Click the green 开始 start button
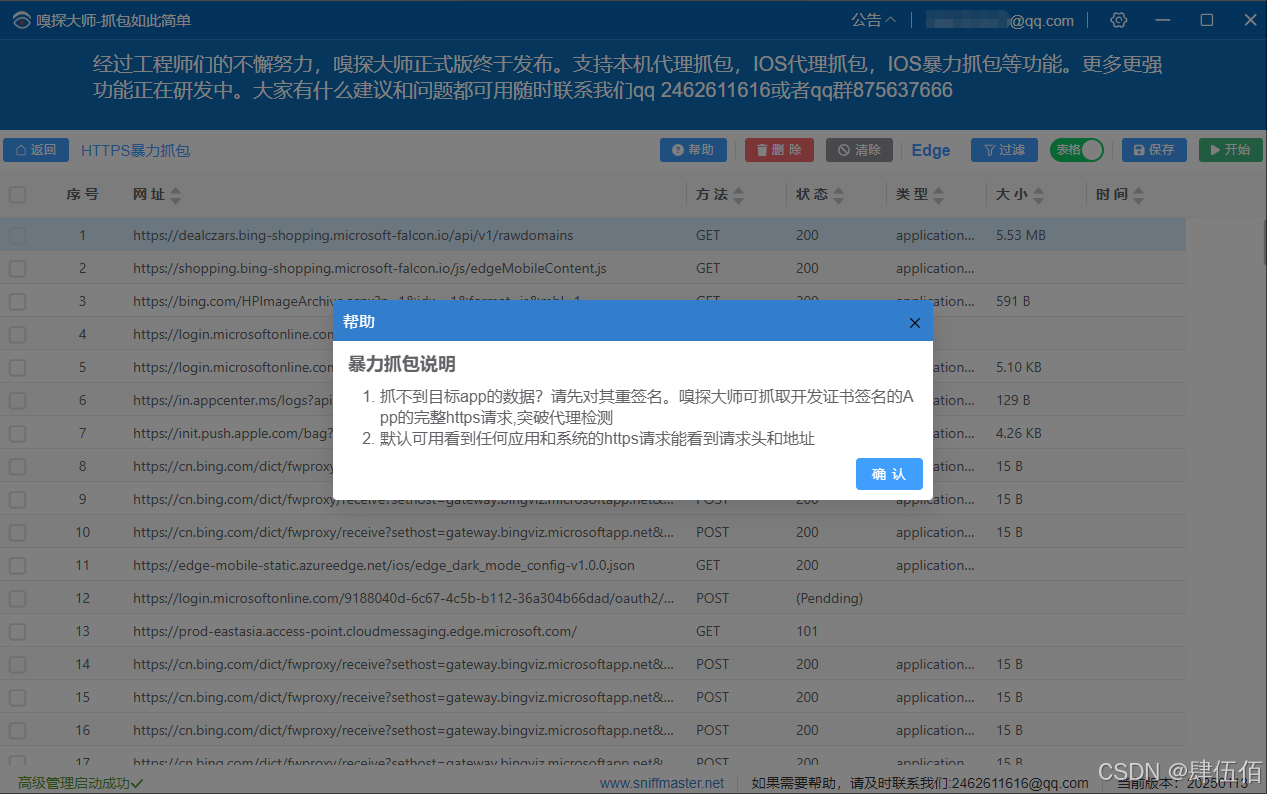The width and height of the screenshot is (1267, 794). [x=1230, y=150]
